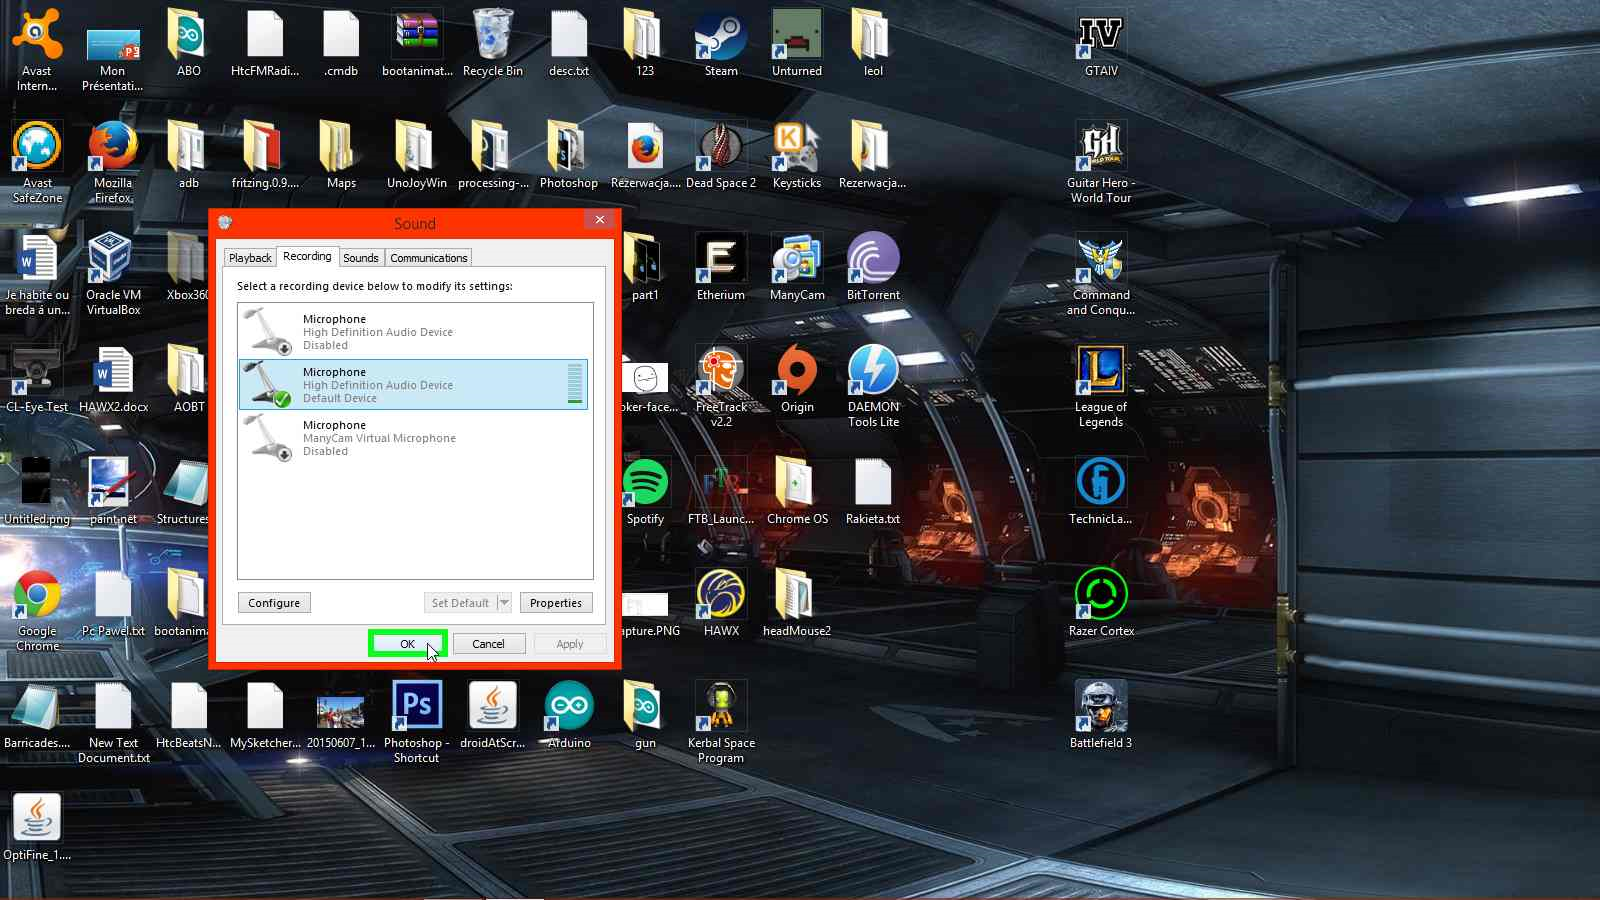Viewport: 1600px width, 900px height.
Task: Select DAEMON Tools Lite icon
Action: (873, 384)
